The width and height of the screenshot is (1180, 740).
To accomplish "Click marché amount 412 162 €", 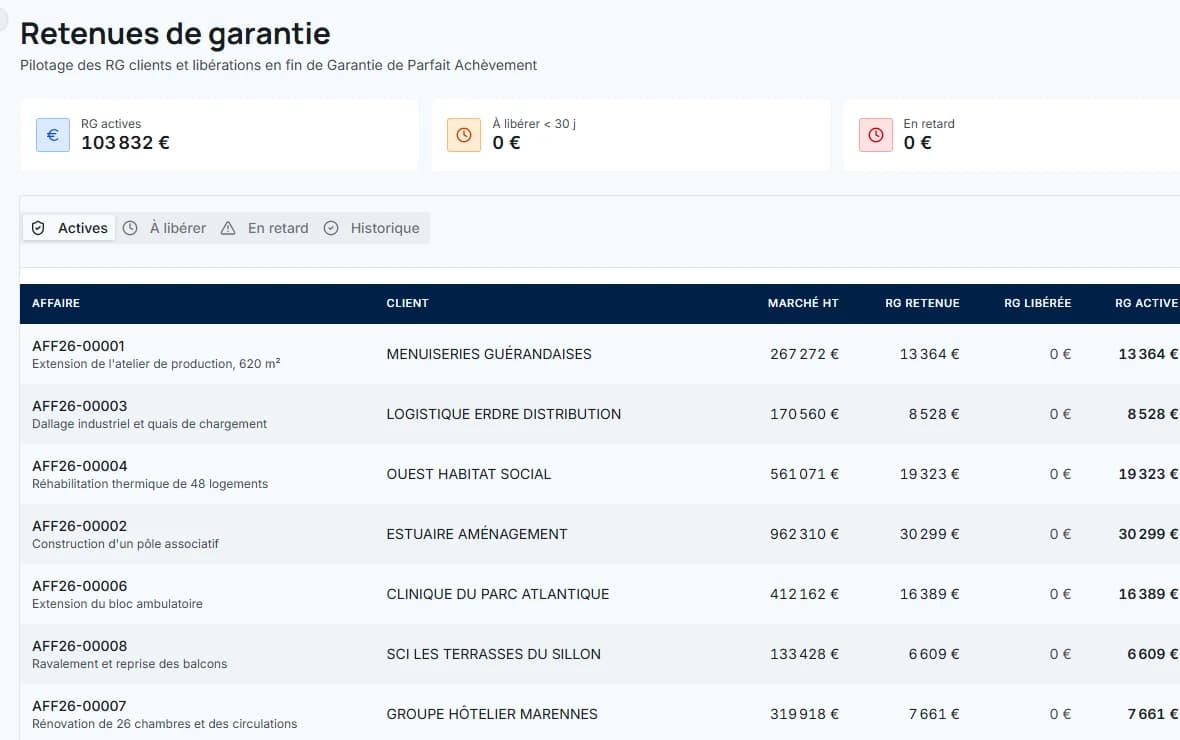I will [x=804, y=595].
